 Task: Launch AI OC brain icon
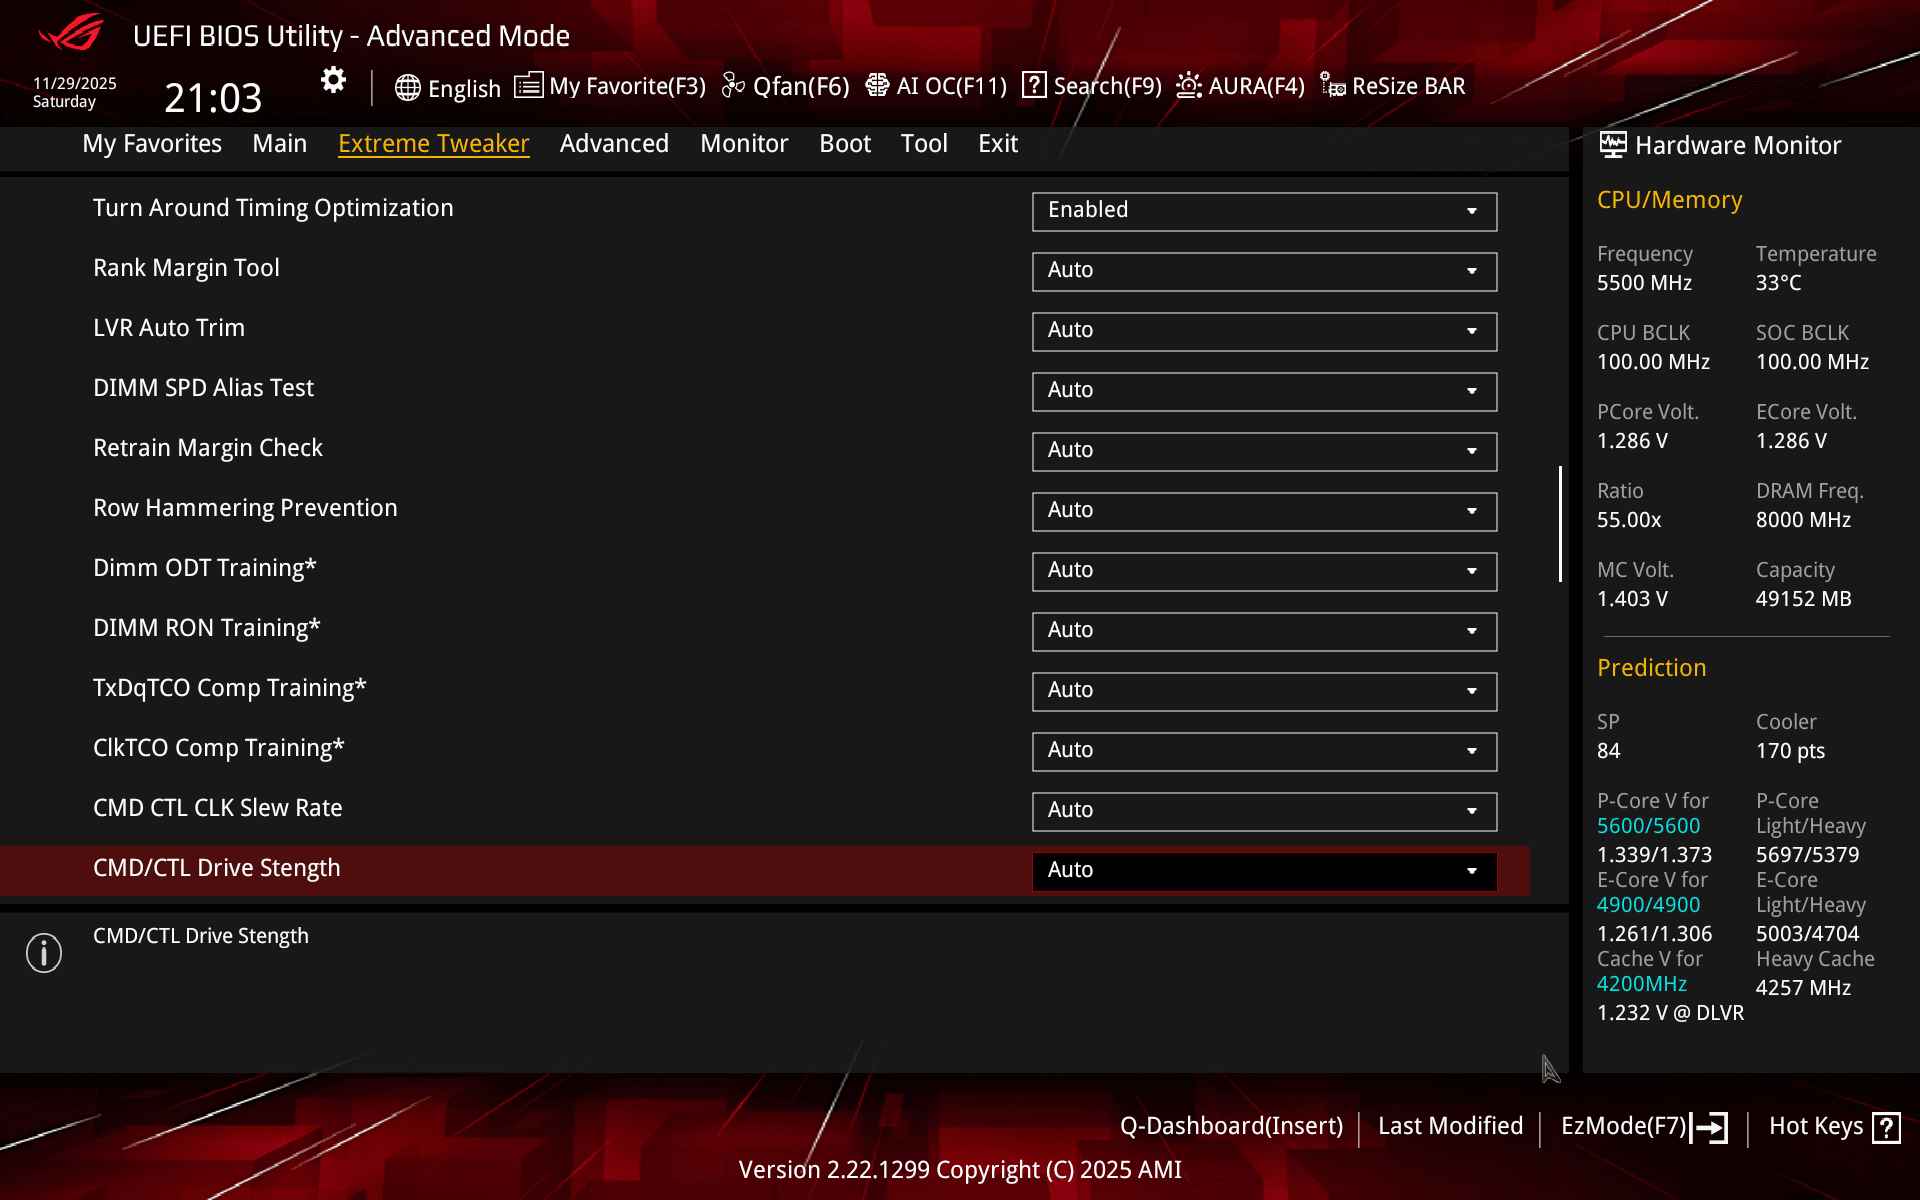coord(877,86)
